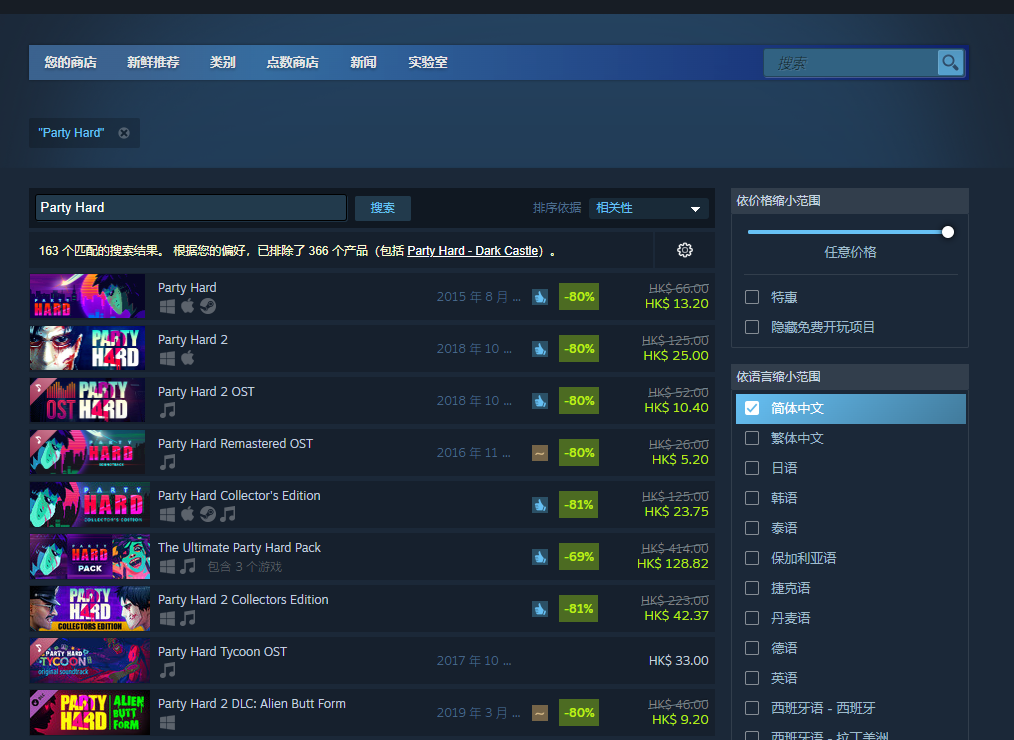Image resolution: width=1014 pixels, height=740 pixels.
Task: Click the Party Hard search term input field
Action: (191, 208)
